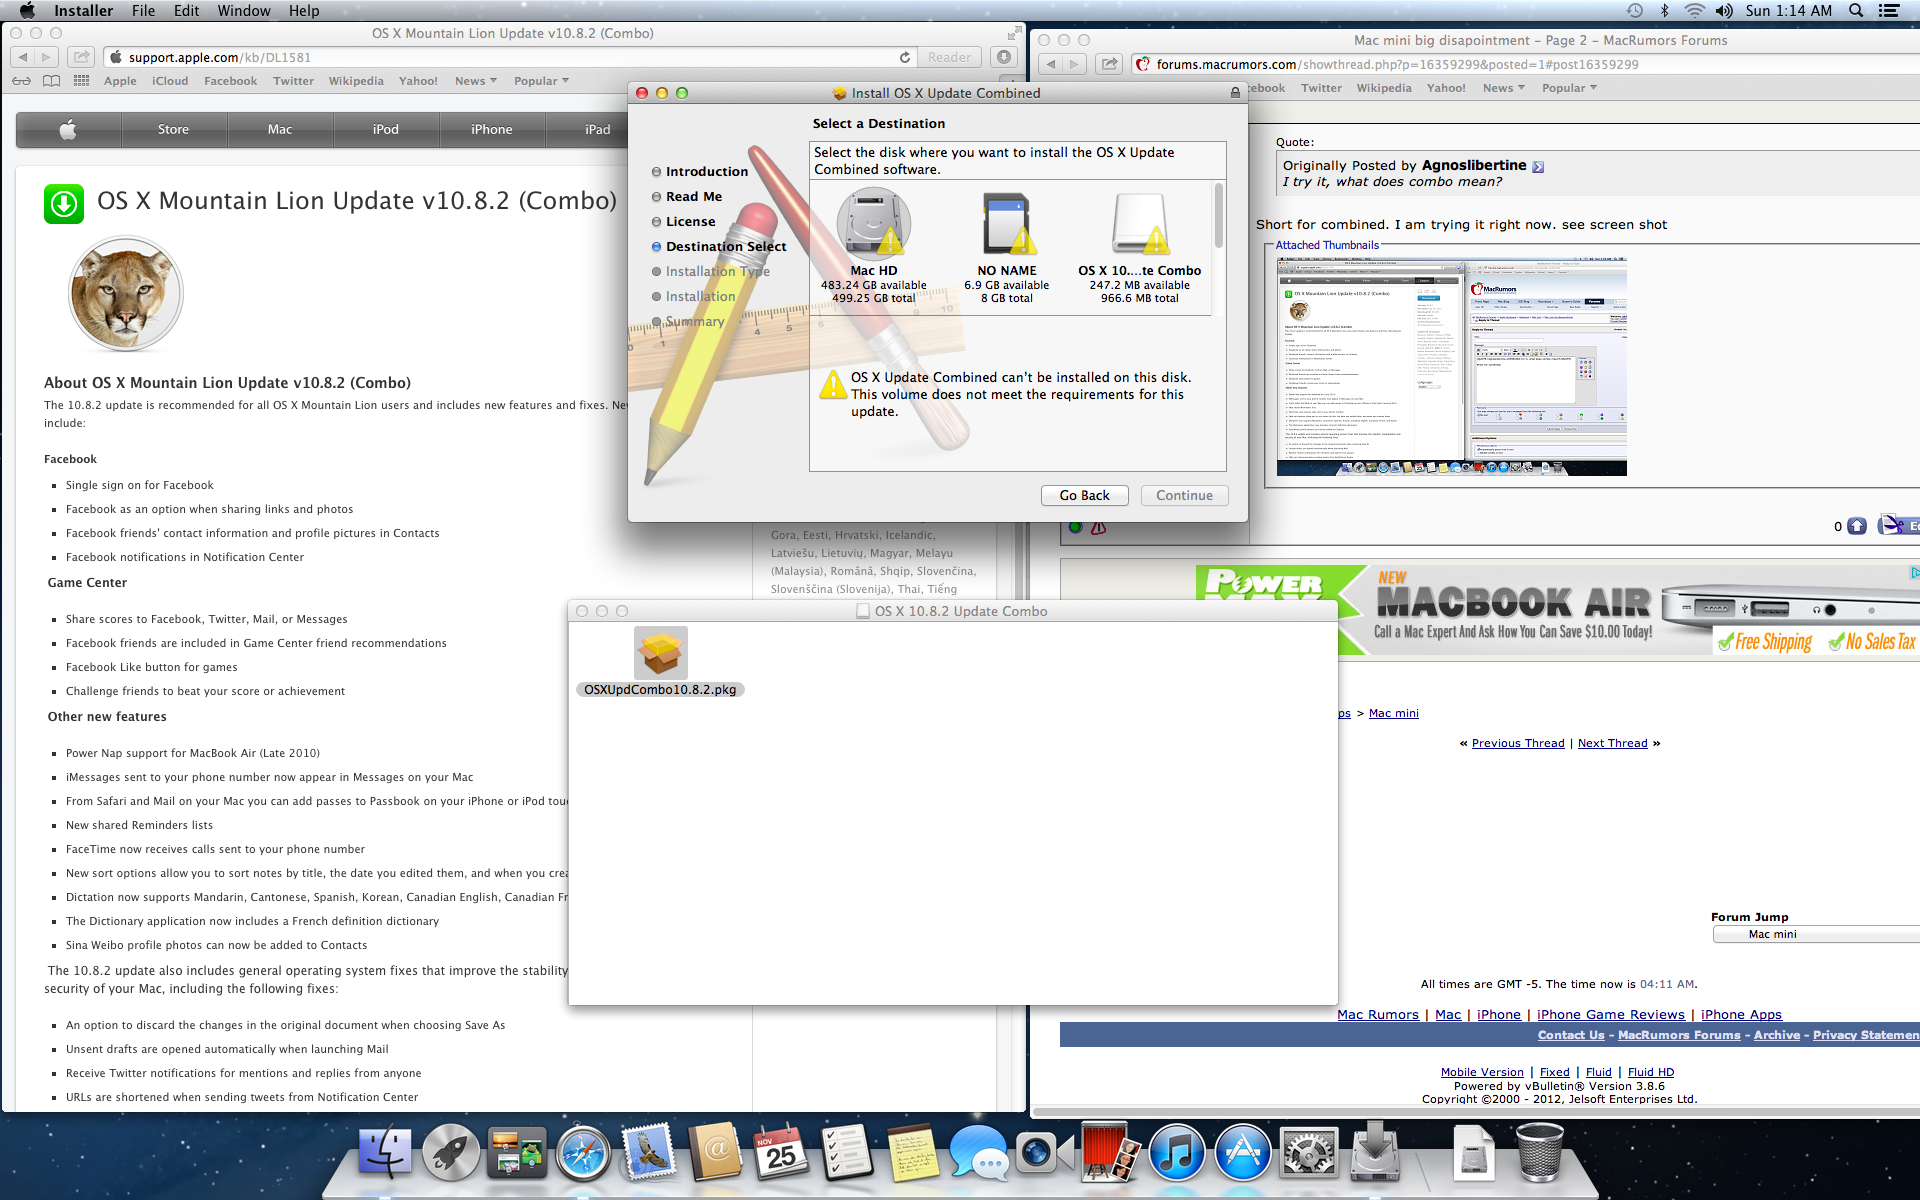Open the iPhone tab on Apple site

click(x=491, y=130)
